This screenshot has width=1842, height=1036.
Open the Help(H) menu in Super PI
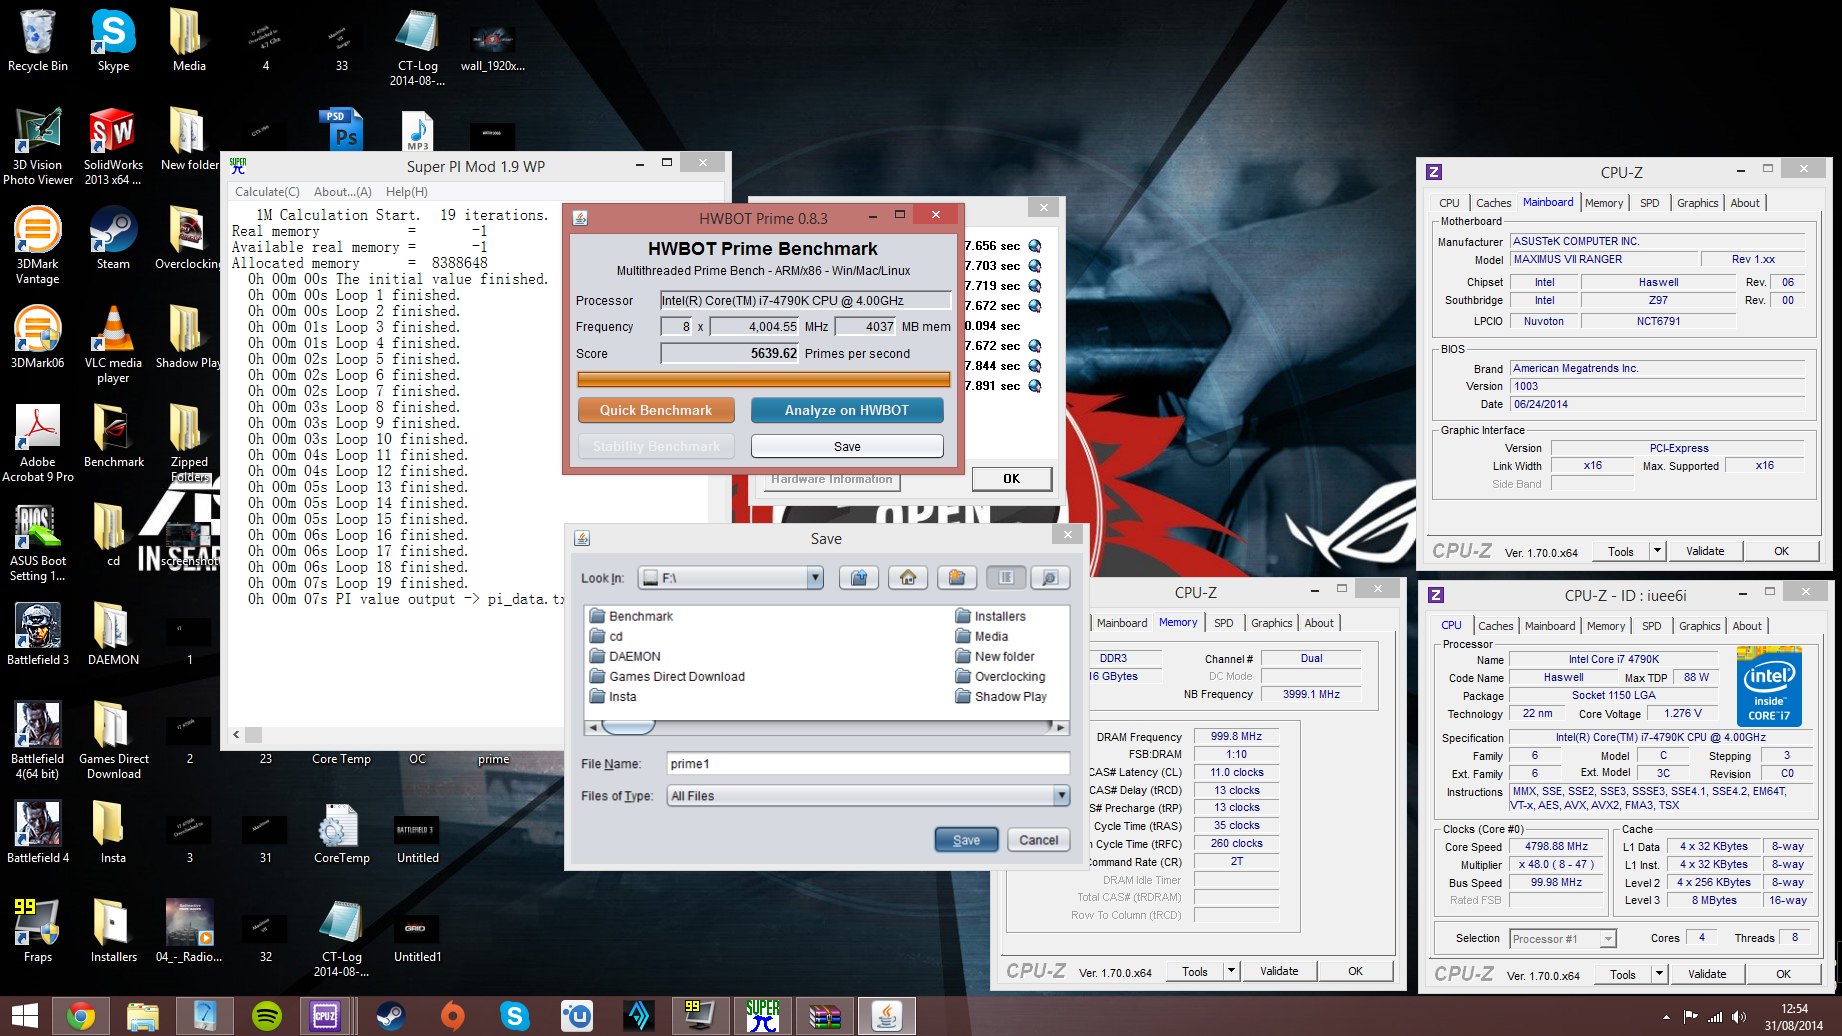[406, 192]
